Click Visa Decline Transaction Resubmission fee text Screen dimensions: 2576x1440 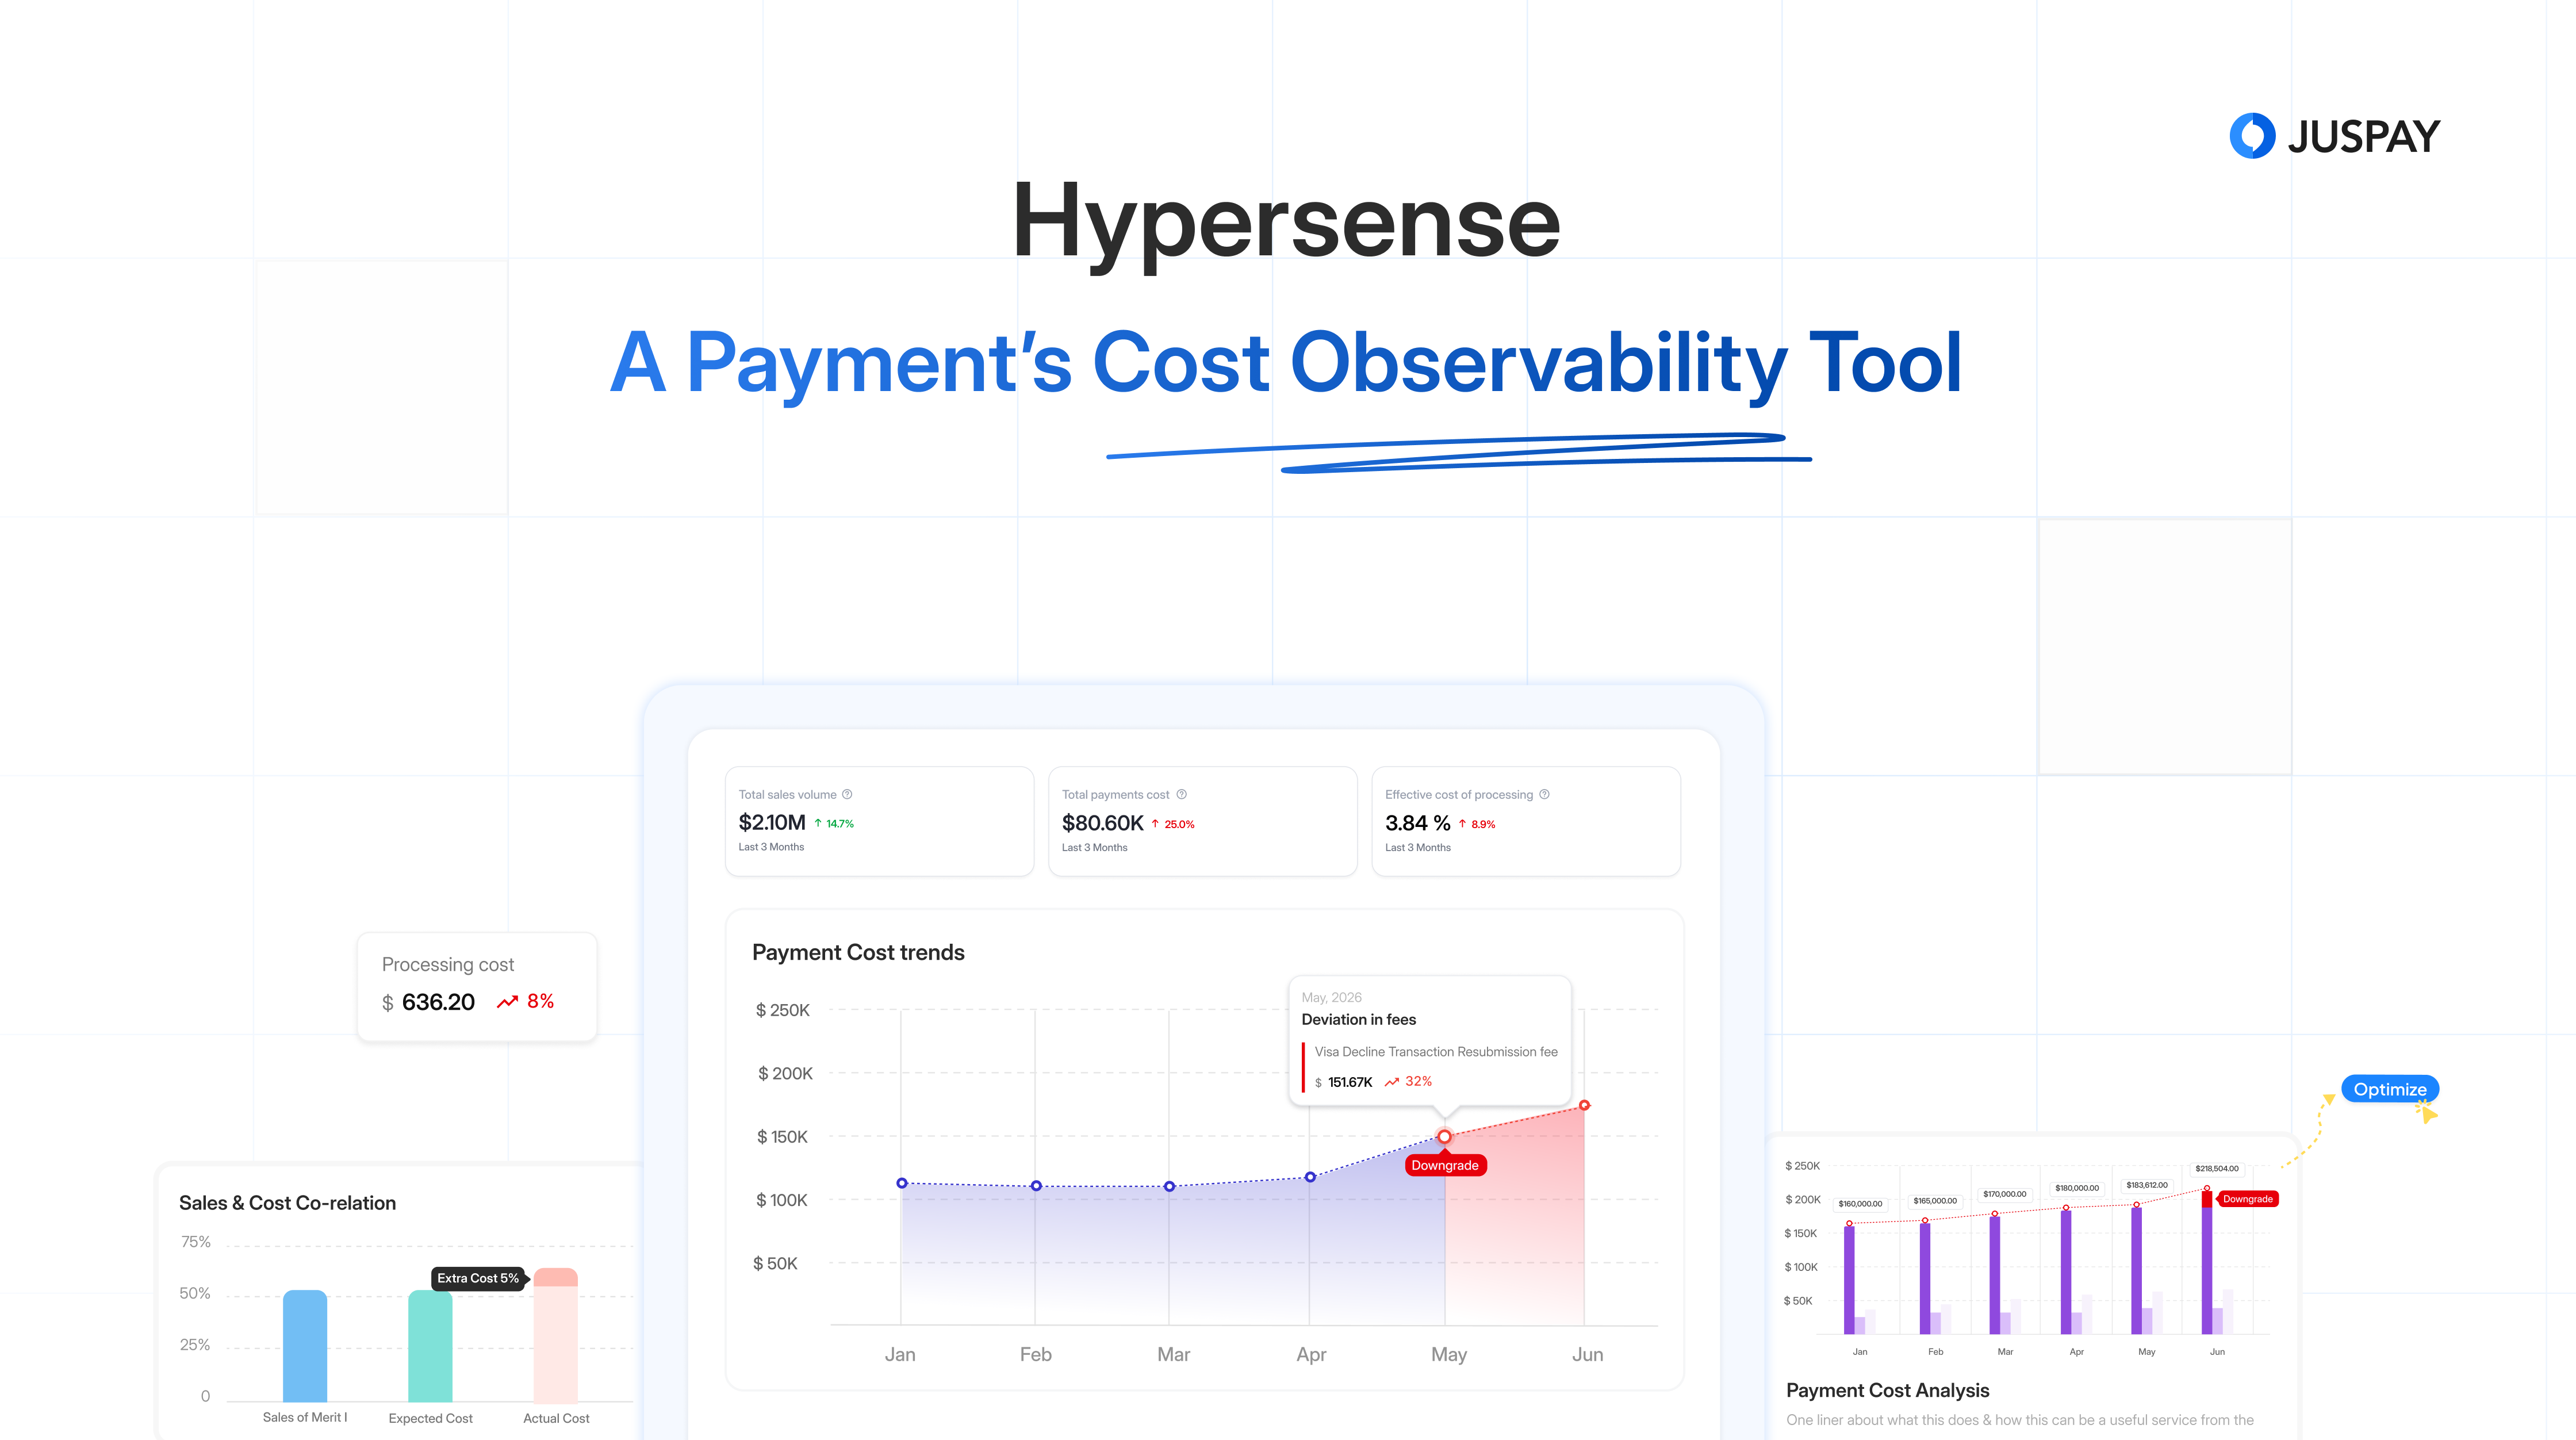coord(1436,1052)
